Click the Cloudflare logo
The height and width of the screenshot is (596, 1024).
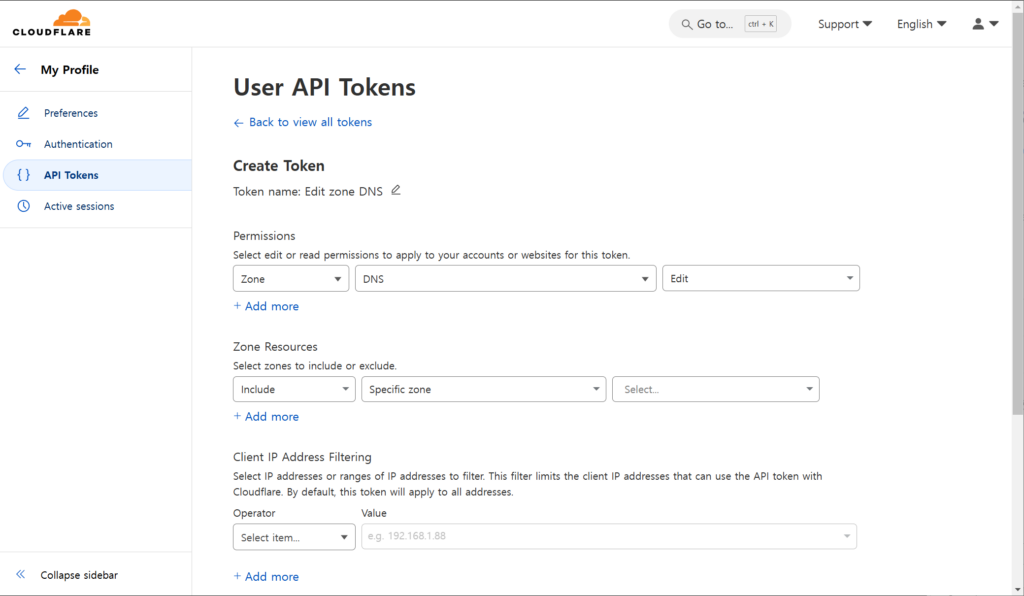pos(51,23)
